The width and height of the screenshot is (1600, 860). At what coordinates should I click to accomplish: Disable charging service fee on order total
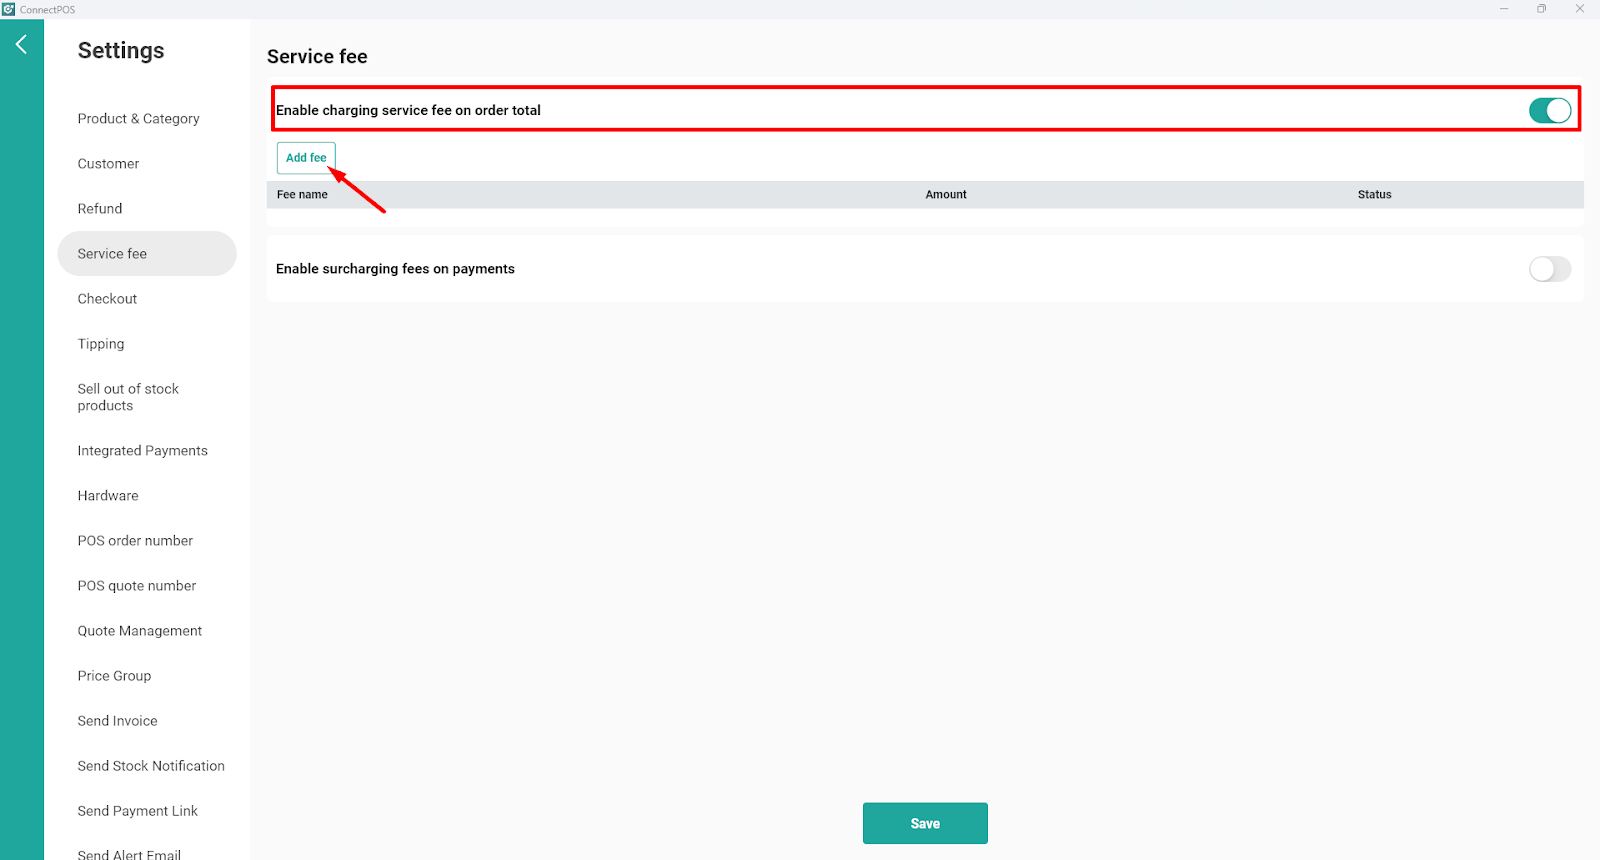[x=1549, y=110]
